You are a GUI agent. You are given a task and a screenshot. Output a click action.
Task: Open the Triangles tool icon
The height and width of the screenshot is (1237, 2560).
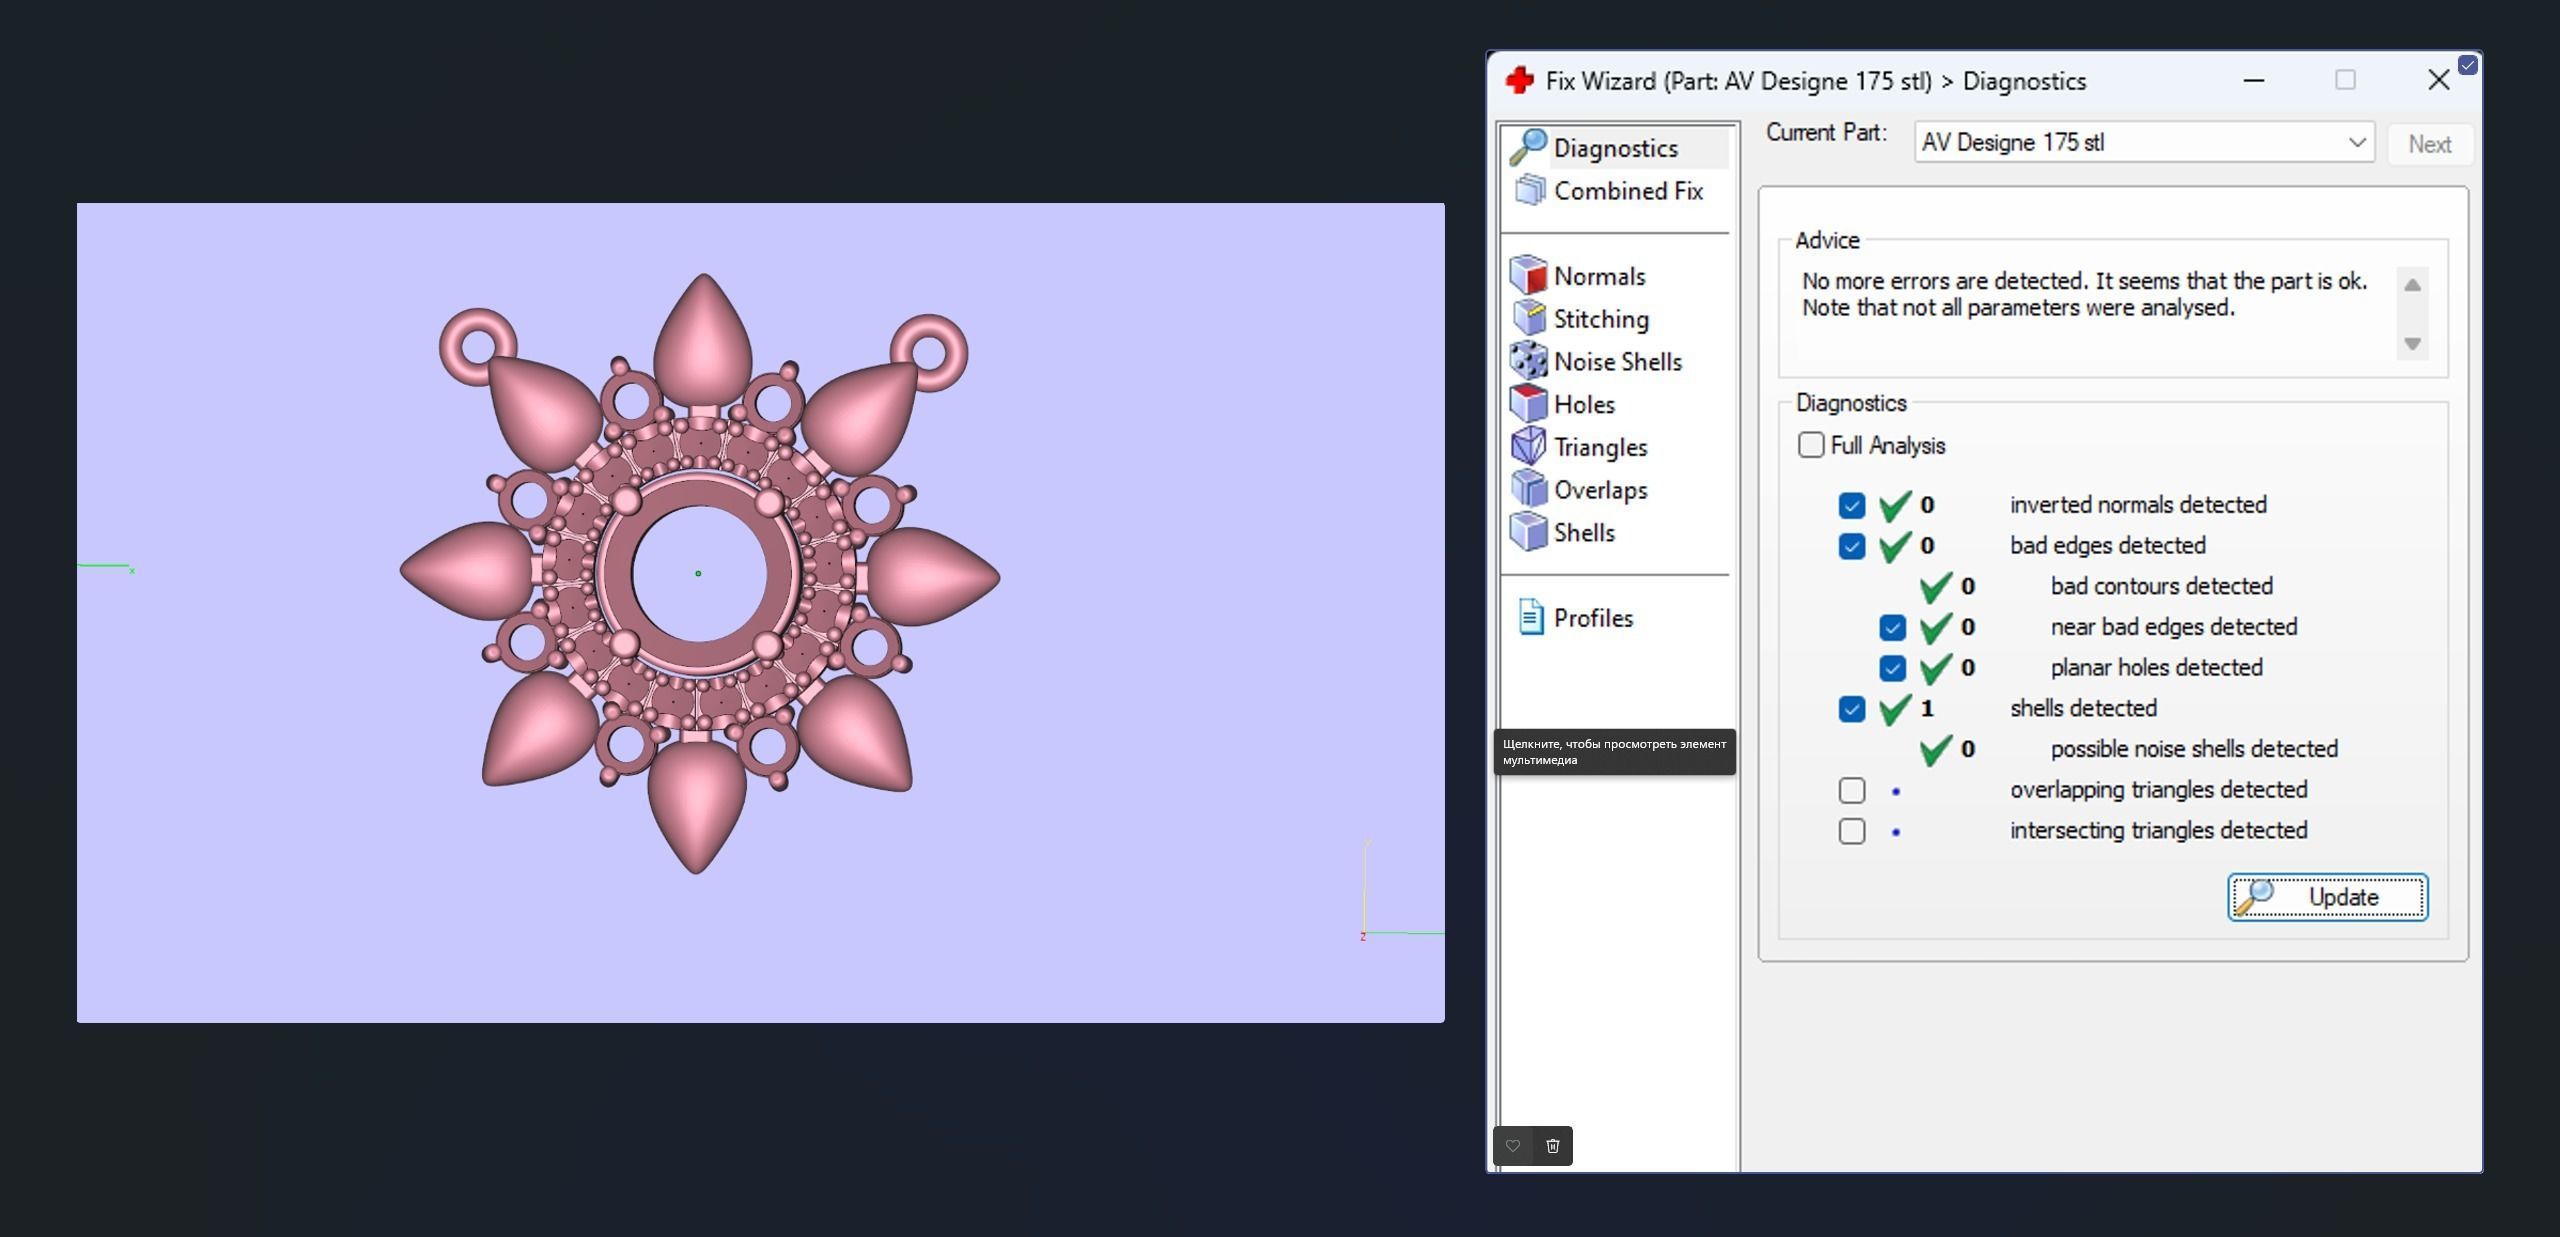click(x=1528, y=446)
